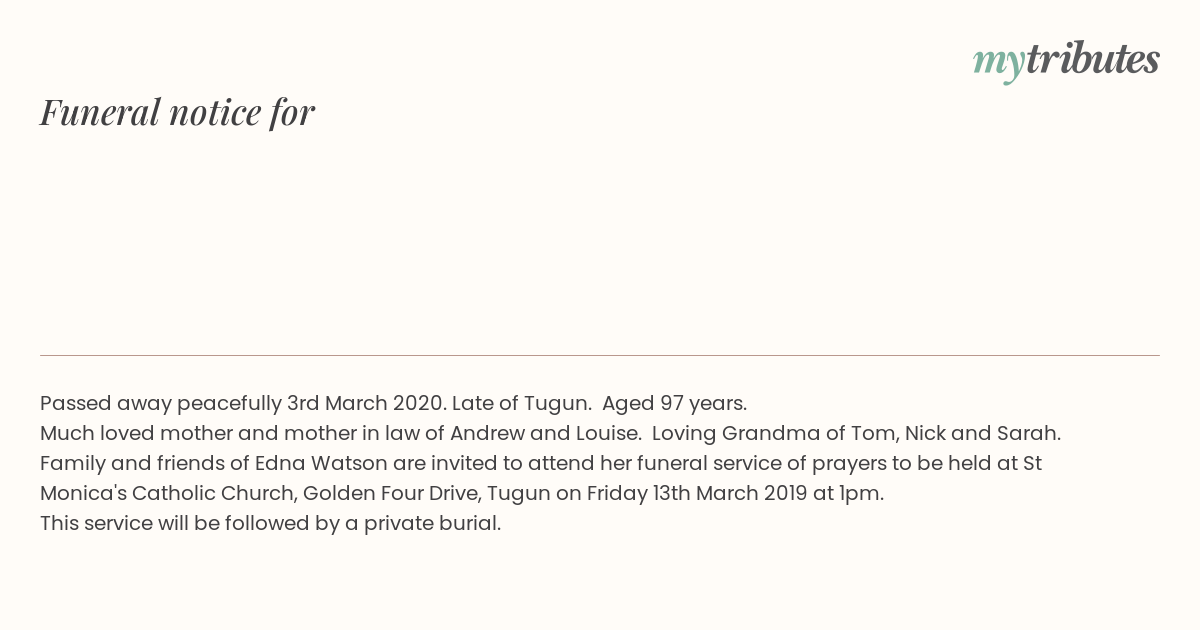Screen dimensions: 1200x630
Task: Click the names "Andrew and Louise"
Action: [x=544, y=434]
